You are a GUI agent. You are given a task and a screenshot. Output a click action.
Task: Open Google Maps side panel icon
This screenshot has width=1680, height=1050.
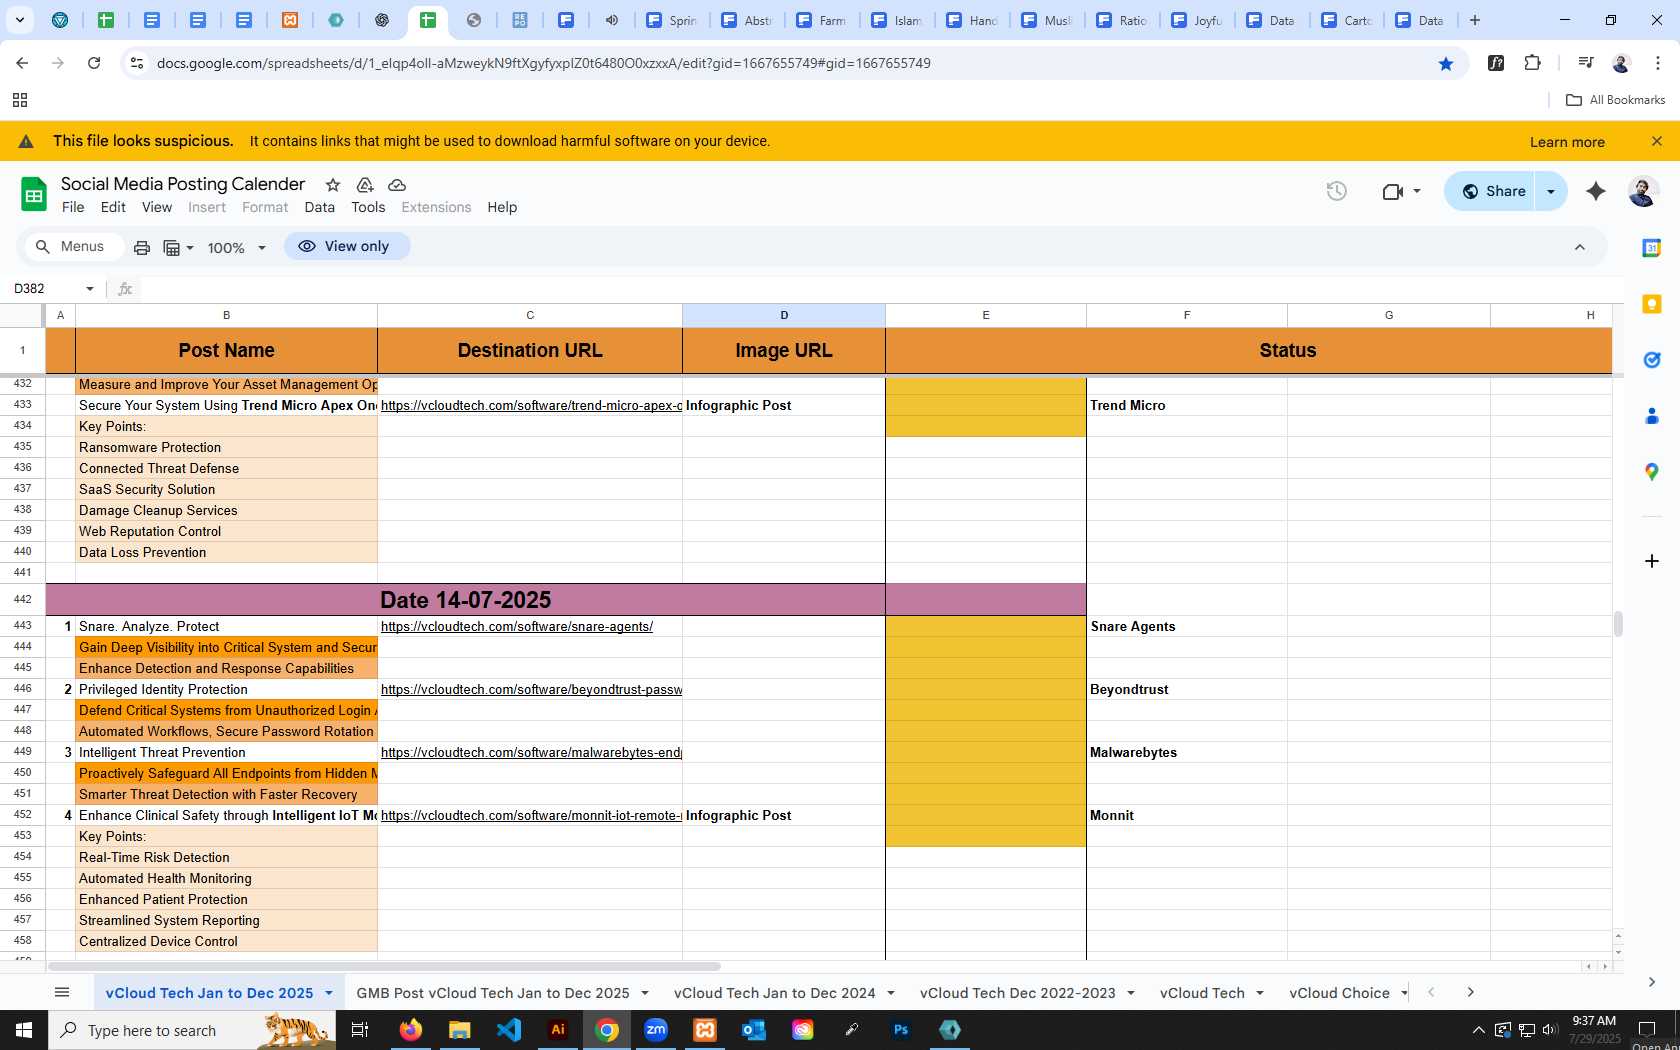[1652, 472]
